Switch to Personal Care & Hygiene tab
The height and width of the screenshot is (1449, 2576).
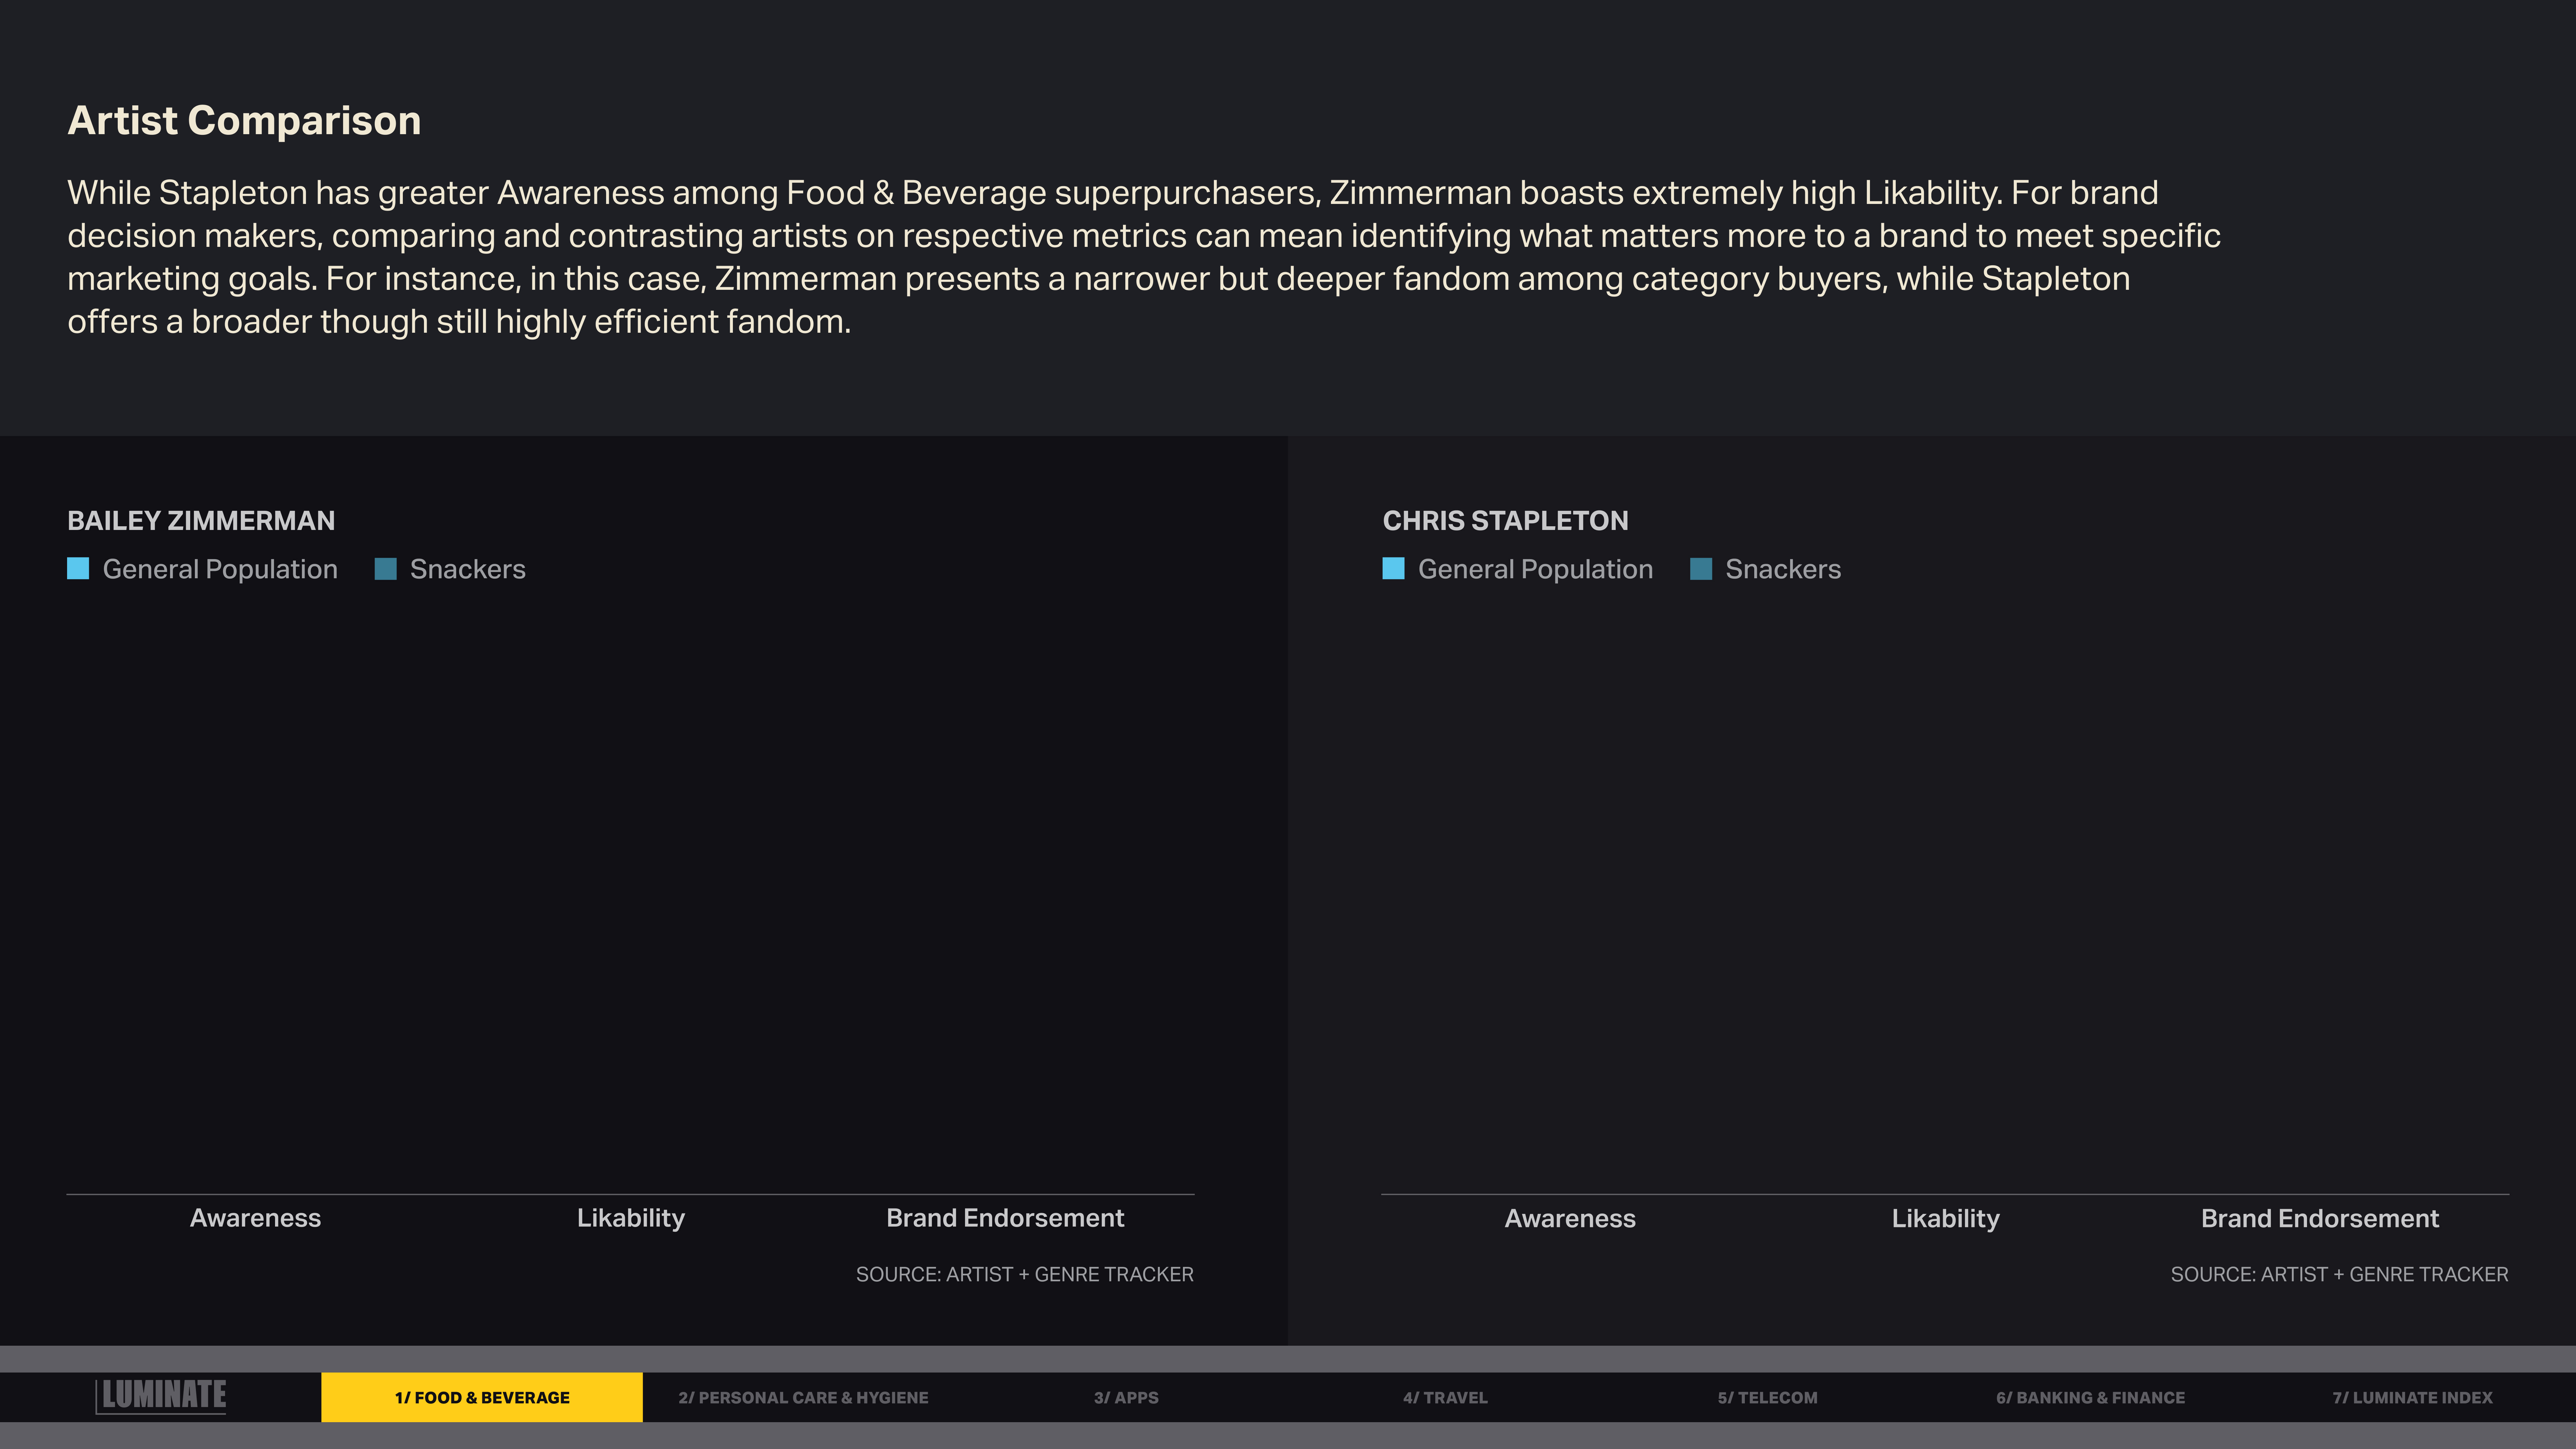(x=803, y=1397)
